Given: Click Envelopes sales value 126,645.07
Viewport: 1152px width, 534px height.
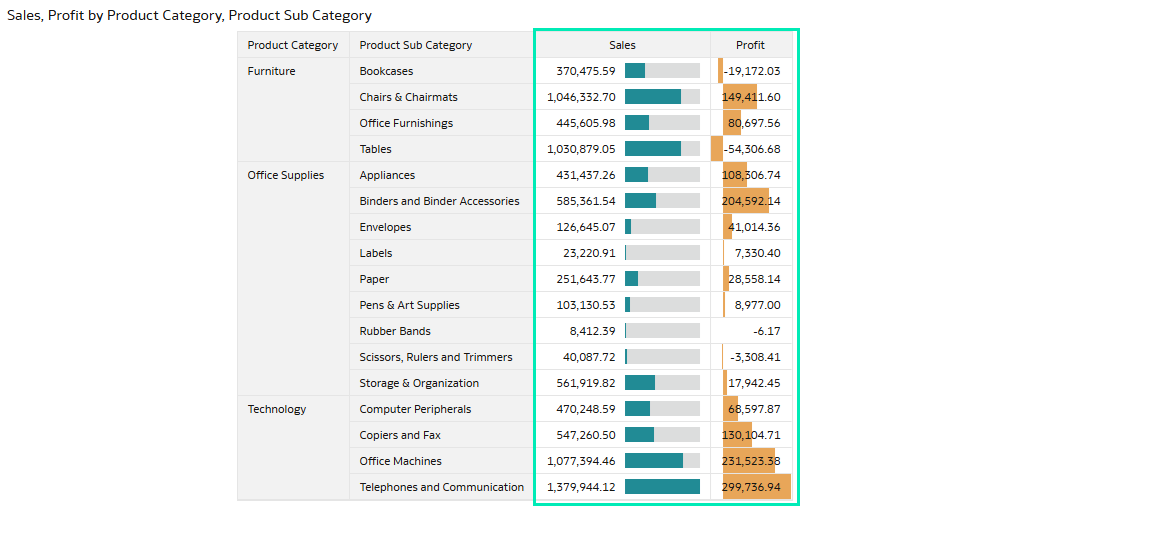Looking at the screenshot, I should point(586,227).
